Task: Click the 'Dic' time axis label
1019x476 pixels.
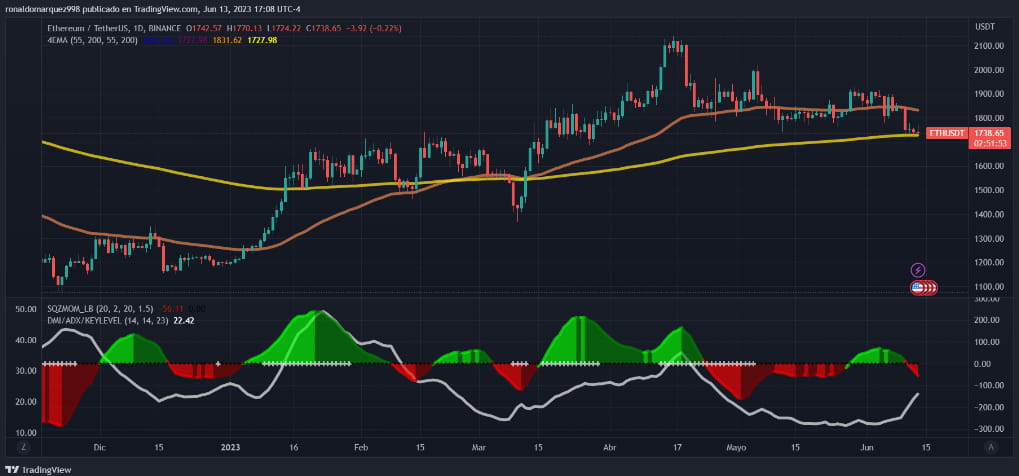Action: pos(99,447)
